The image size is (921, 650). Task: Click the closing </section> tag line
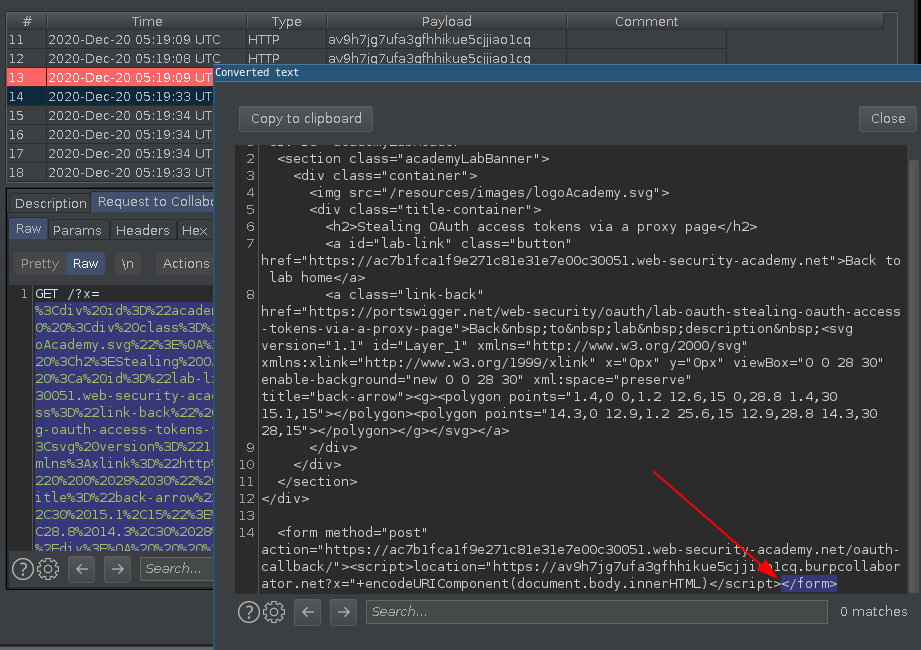(317, 482)
